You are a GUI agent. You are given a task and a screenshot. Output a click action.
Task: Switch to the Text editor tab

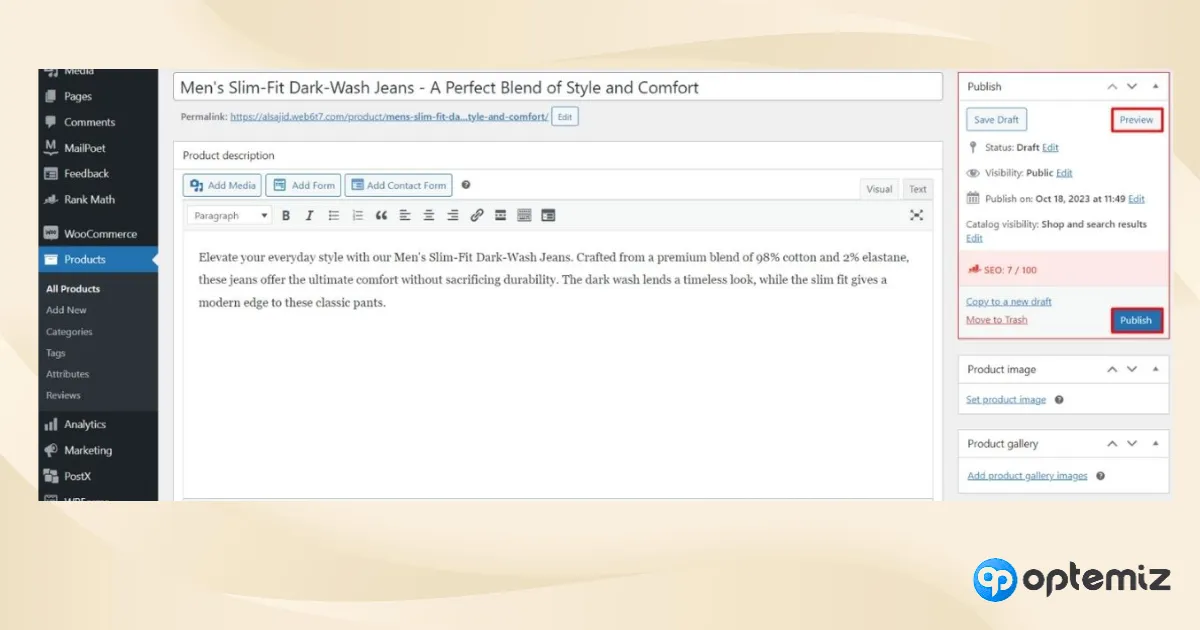pos(918,189)
